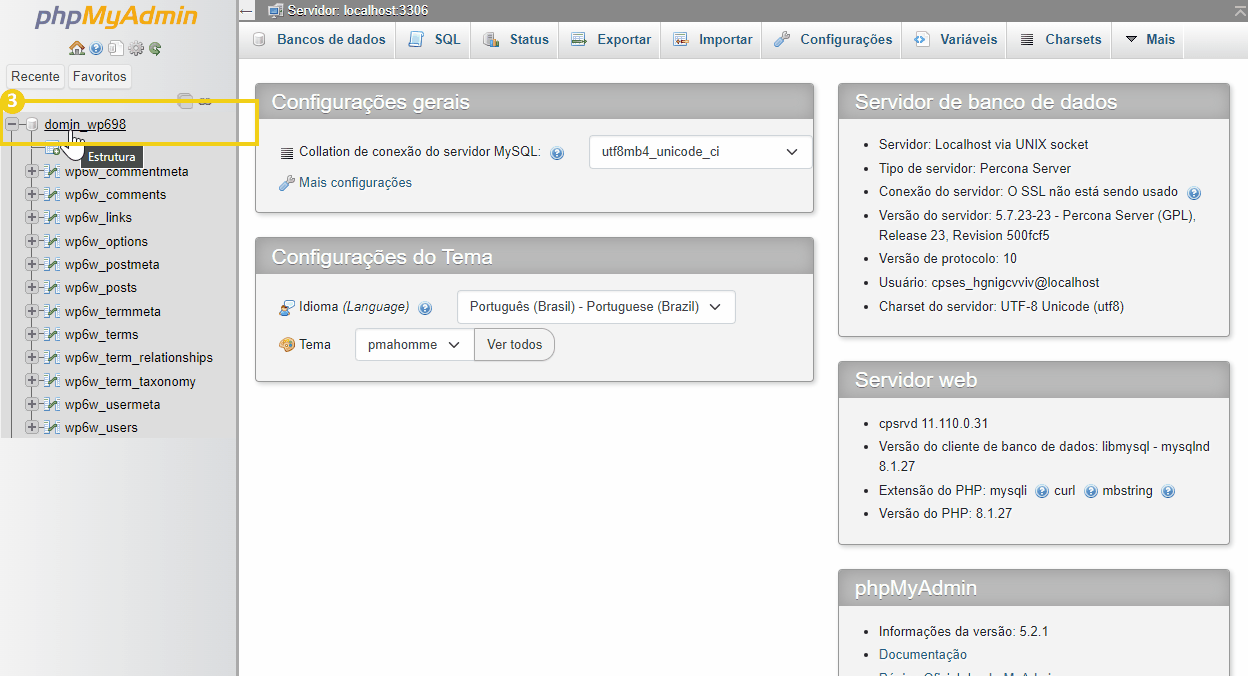The height and width of the screenshot is (676, 1248).
Task: Open the Configurações tab
Action: [833, 40]
